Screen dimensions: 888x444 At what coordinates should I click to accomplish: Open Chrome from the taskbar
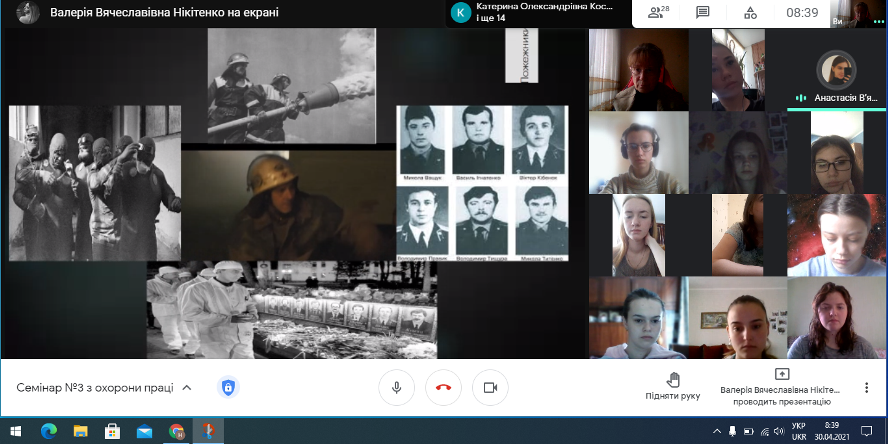(177, 431)
